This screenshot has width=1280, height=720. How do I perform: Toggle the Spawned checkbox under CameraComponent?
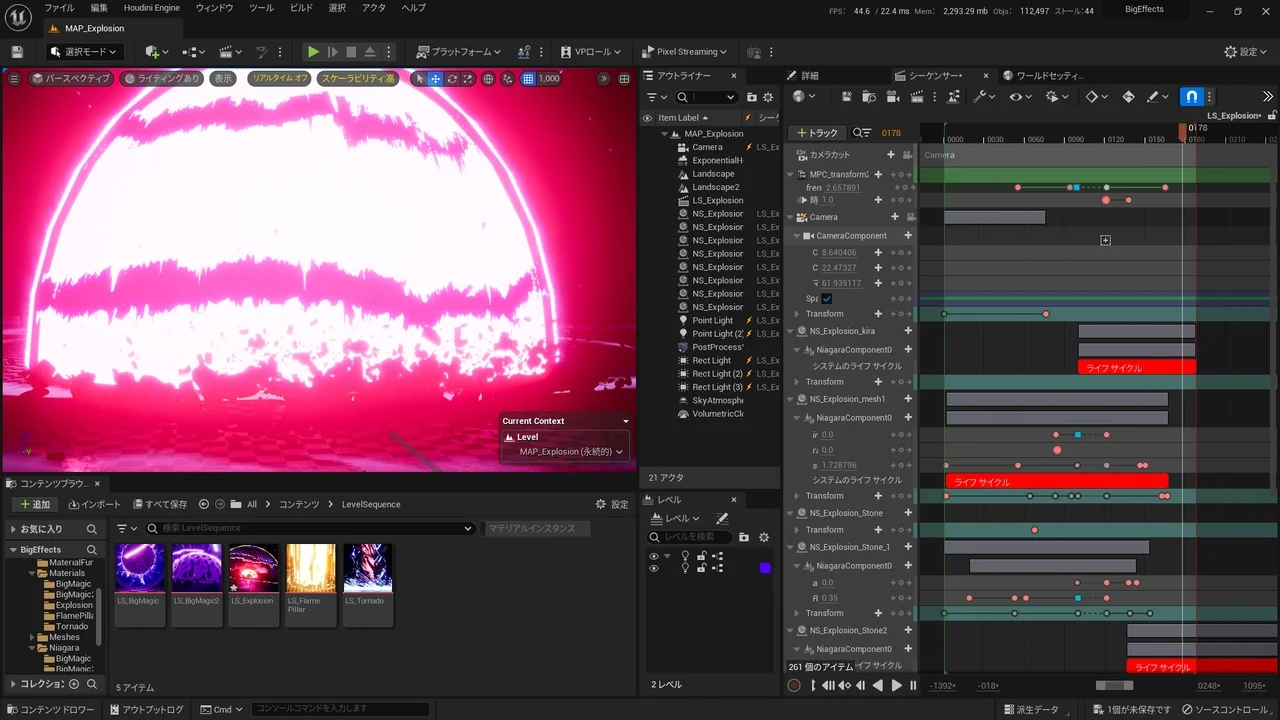pyautogui.click(x=826, y=298)
